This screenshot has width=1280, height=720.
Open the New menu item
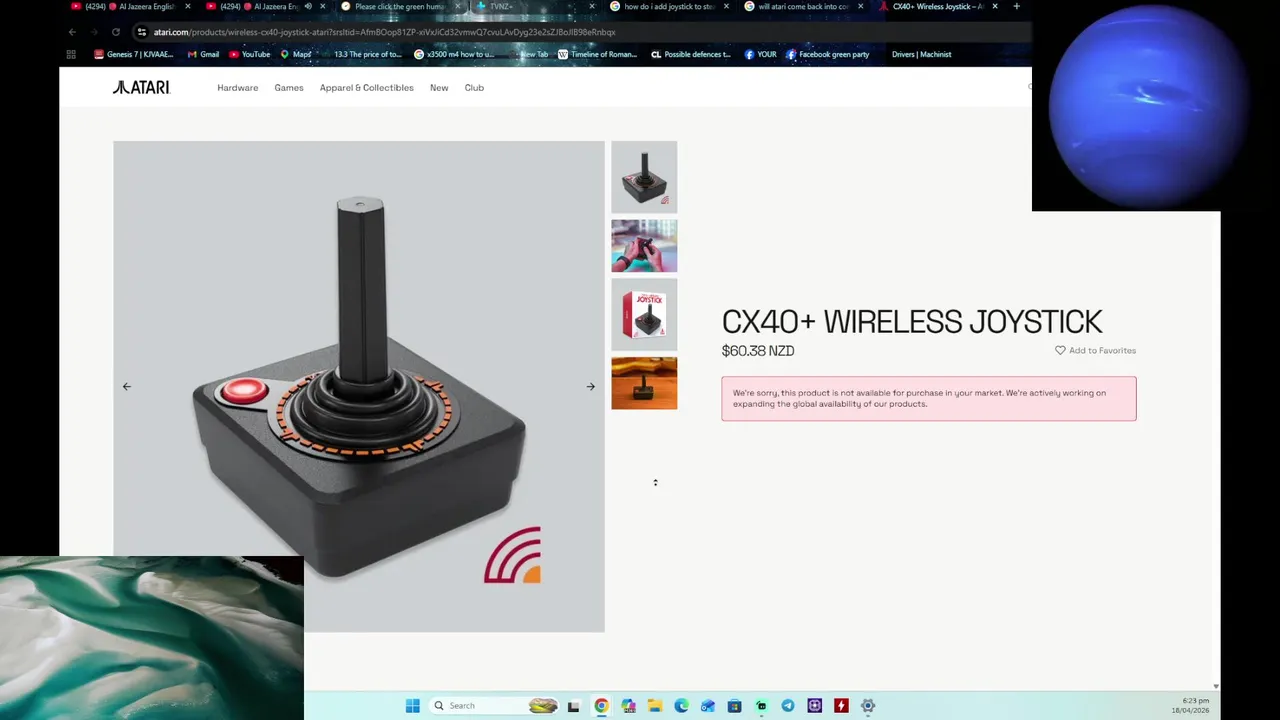click(439, 88)
